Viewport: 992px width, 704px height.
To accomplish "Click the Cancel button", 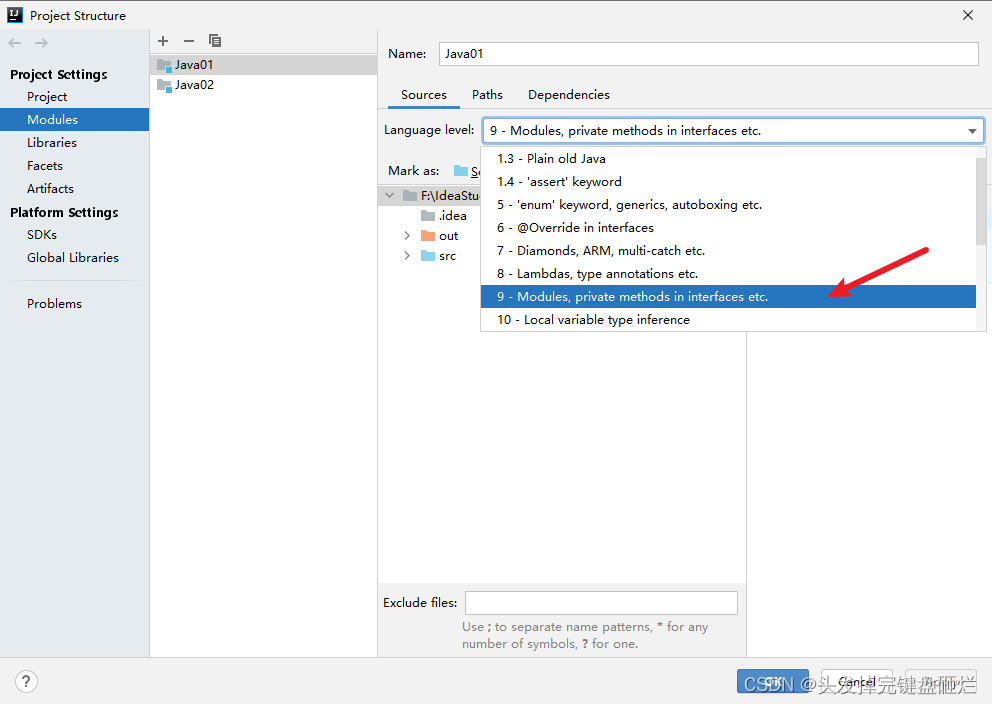I will coord(857,681).
